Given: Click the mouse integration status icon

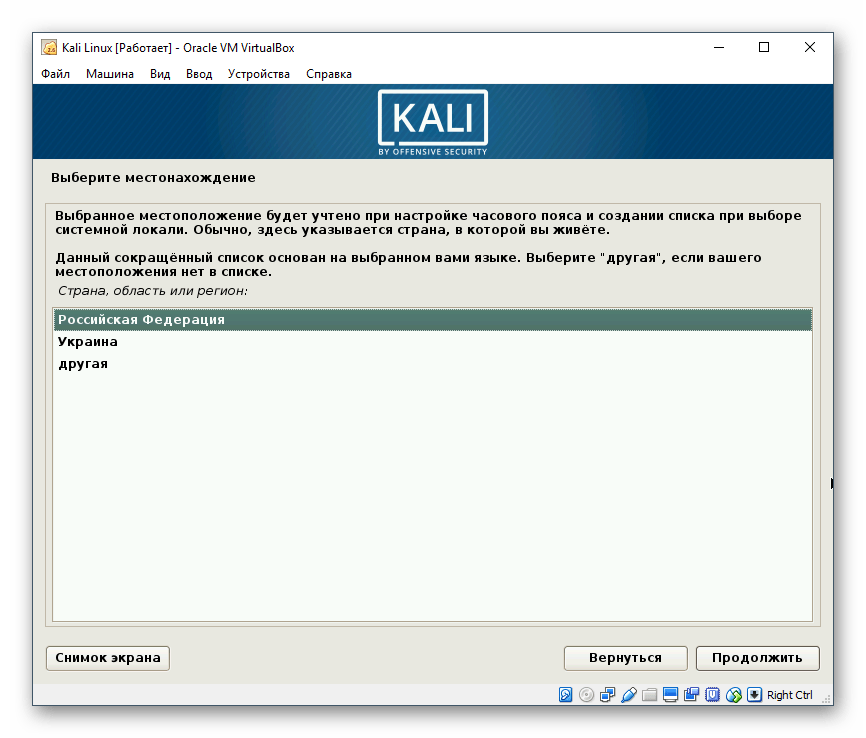Looking at the screenshot, I should pos(732,694).
